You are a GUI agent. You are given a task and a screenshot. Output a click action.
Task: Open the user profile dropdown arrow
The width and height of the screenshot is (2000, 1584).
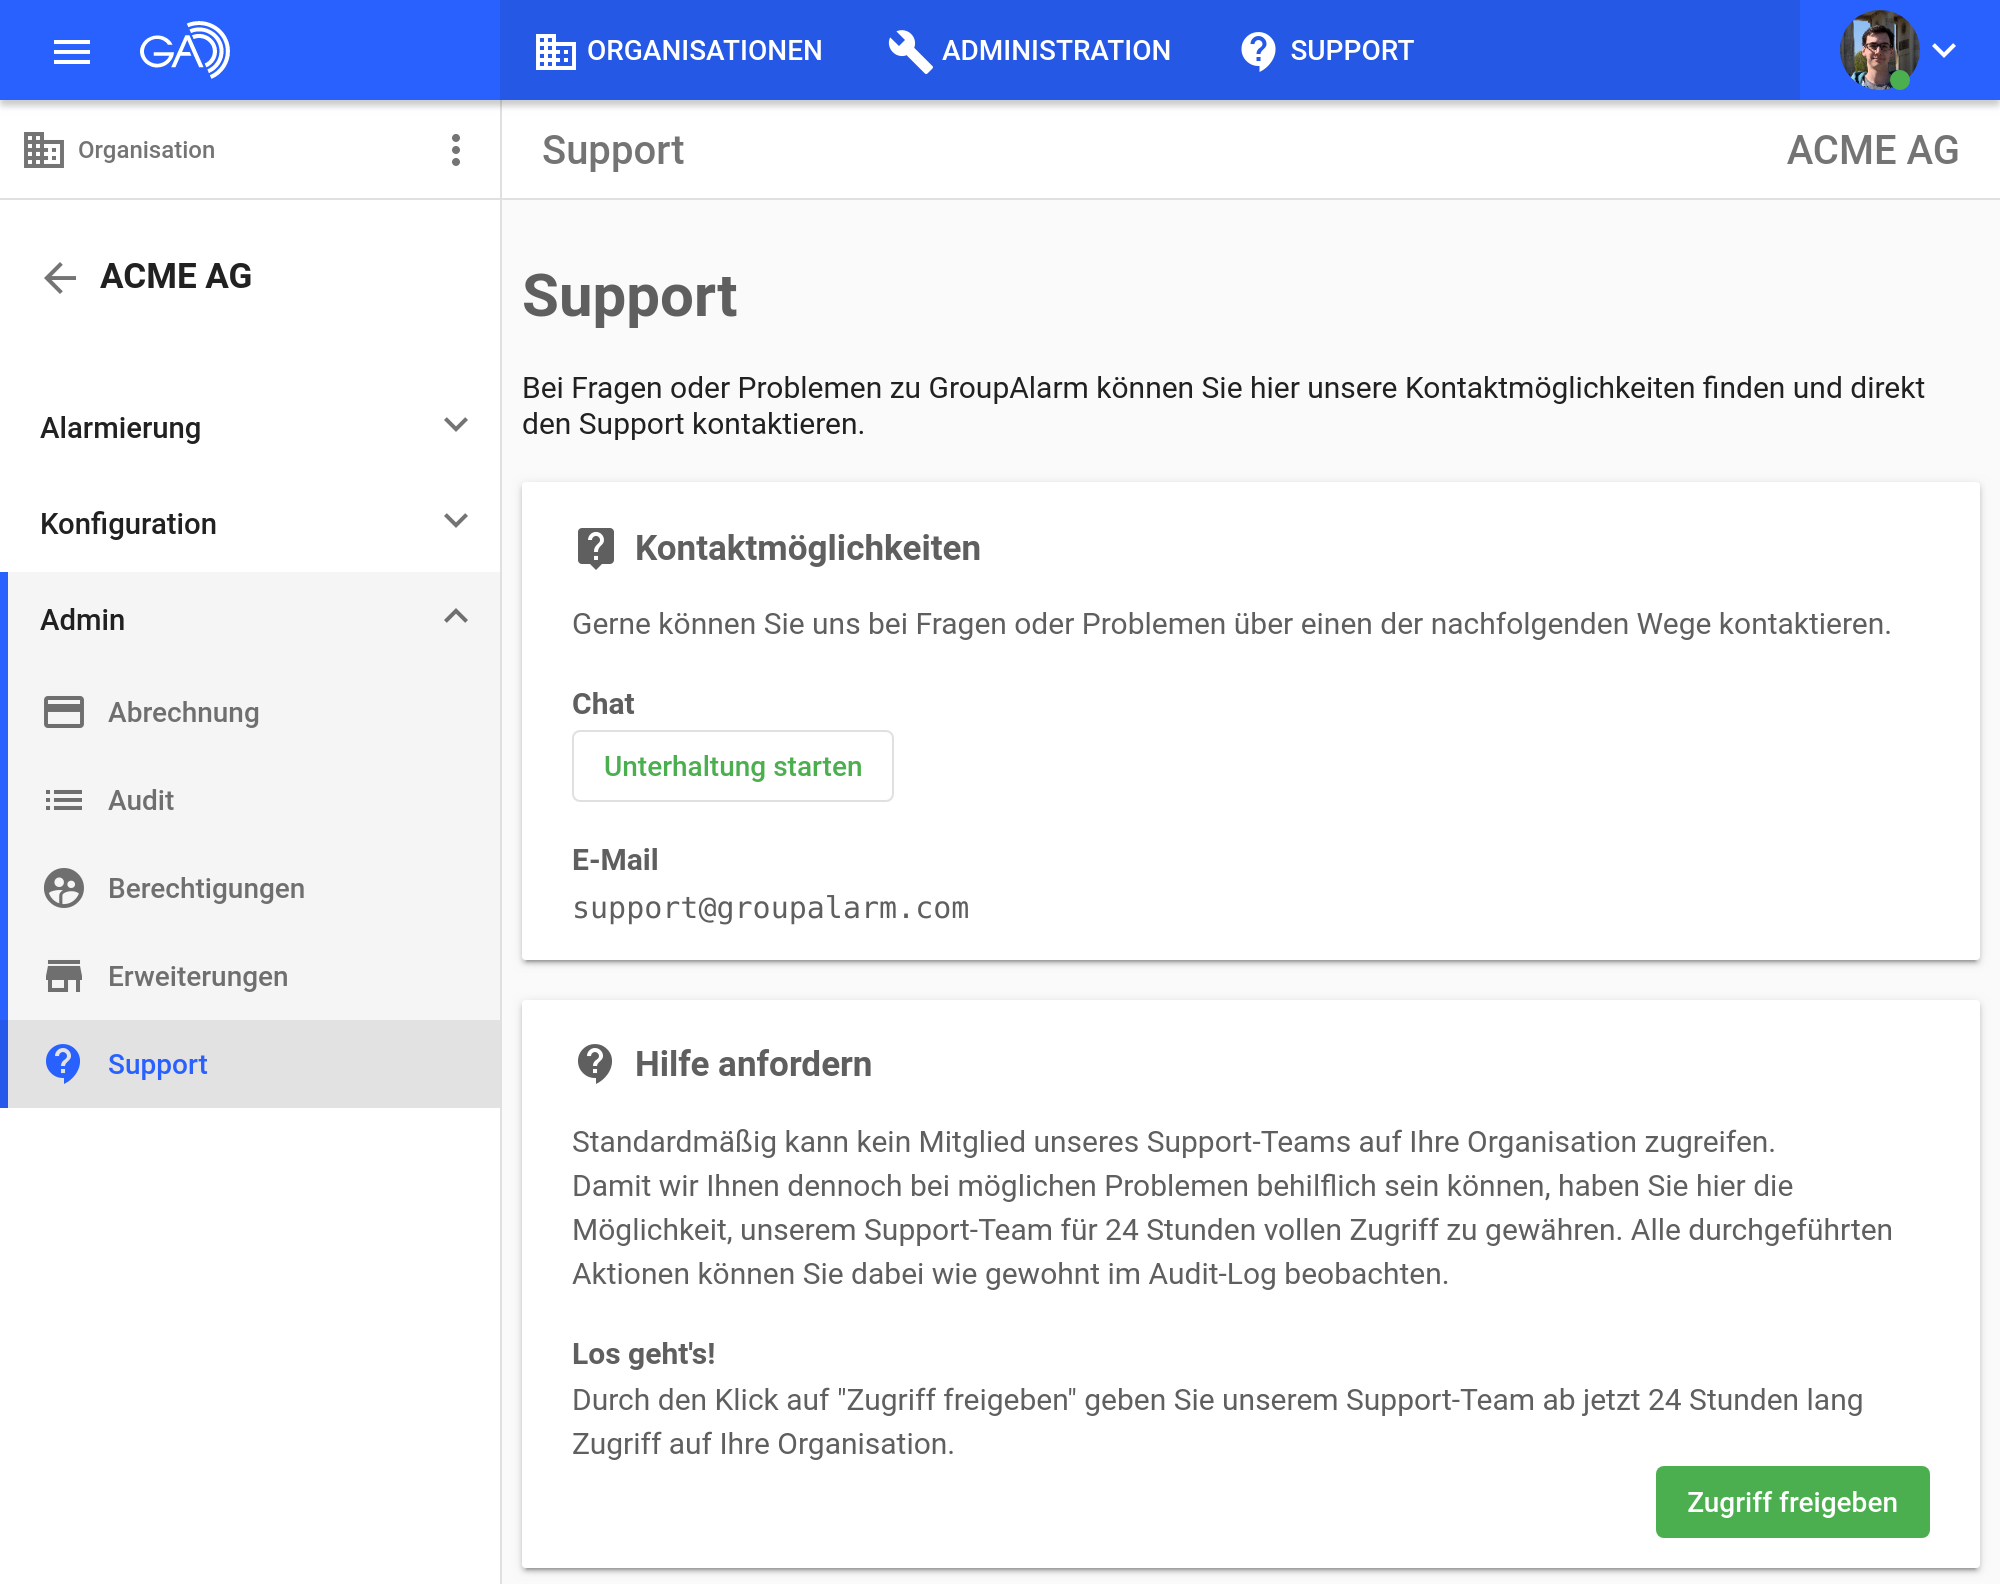(1944, 51)
